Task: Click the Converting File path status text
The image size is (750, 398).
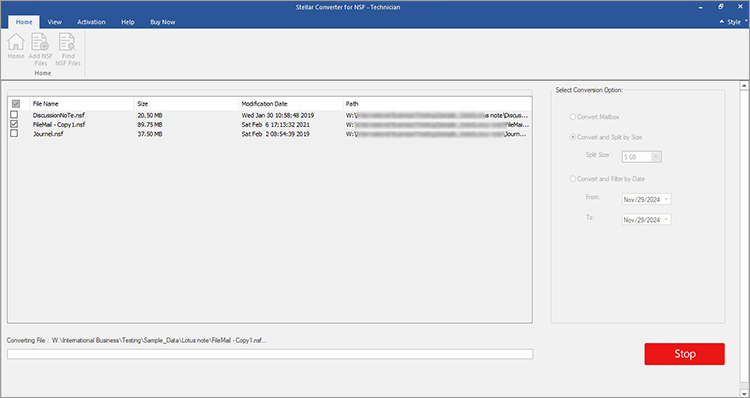Action: 137,341
